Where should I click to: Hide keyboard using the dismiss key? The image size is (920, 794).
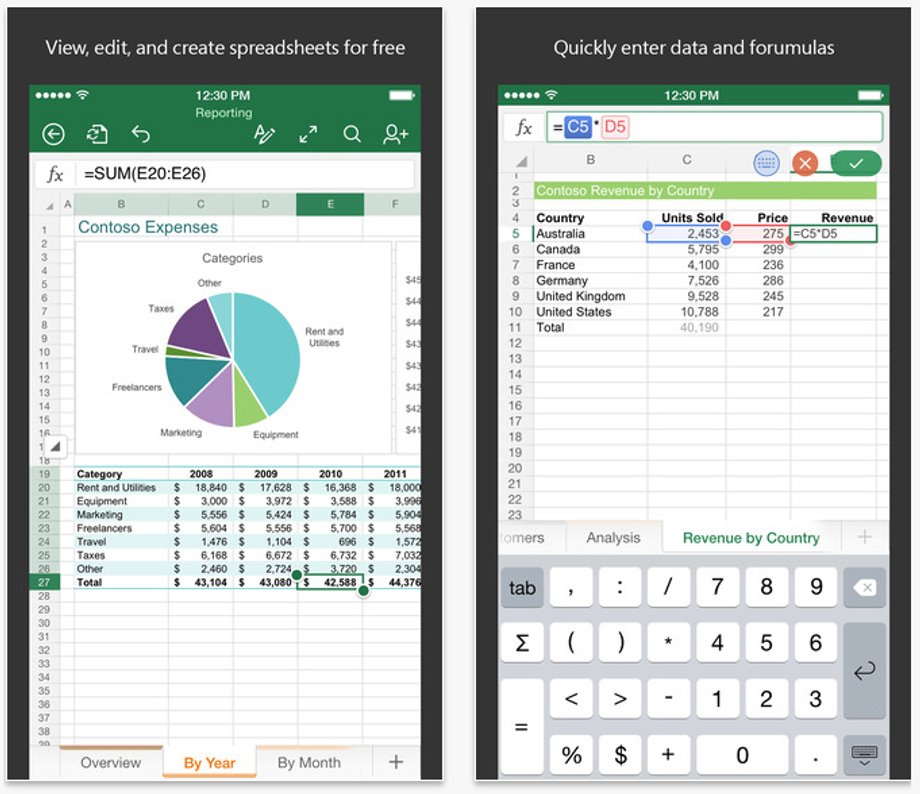(864, 755)
